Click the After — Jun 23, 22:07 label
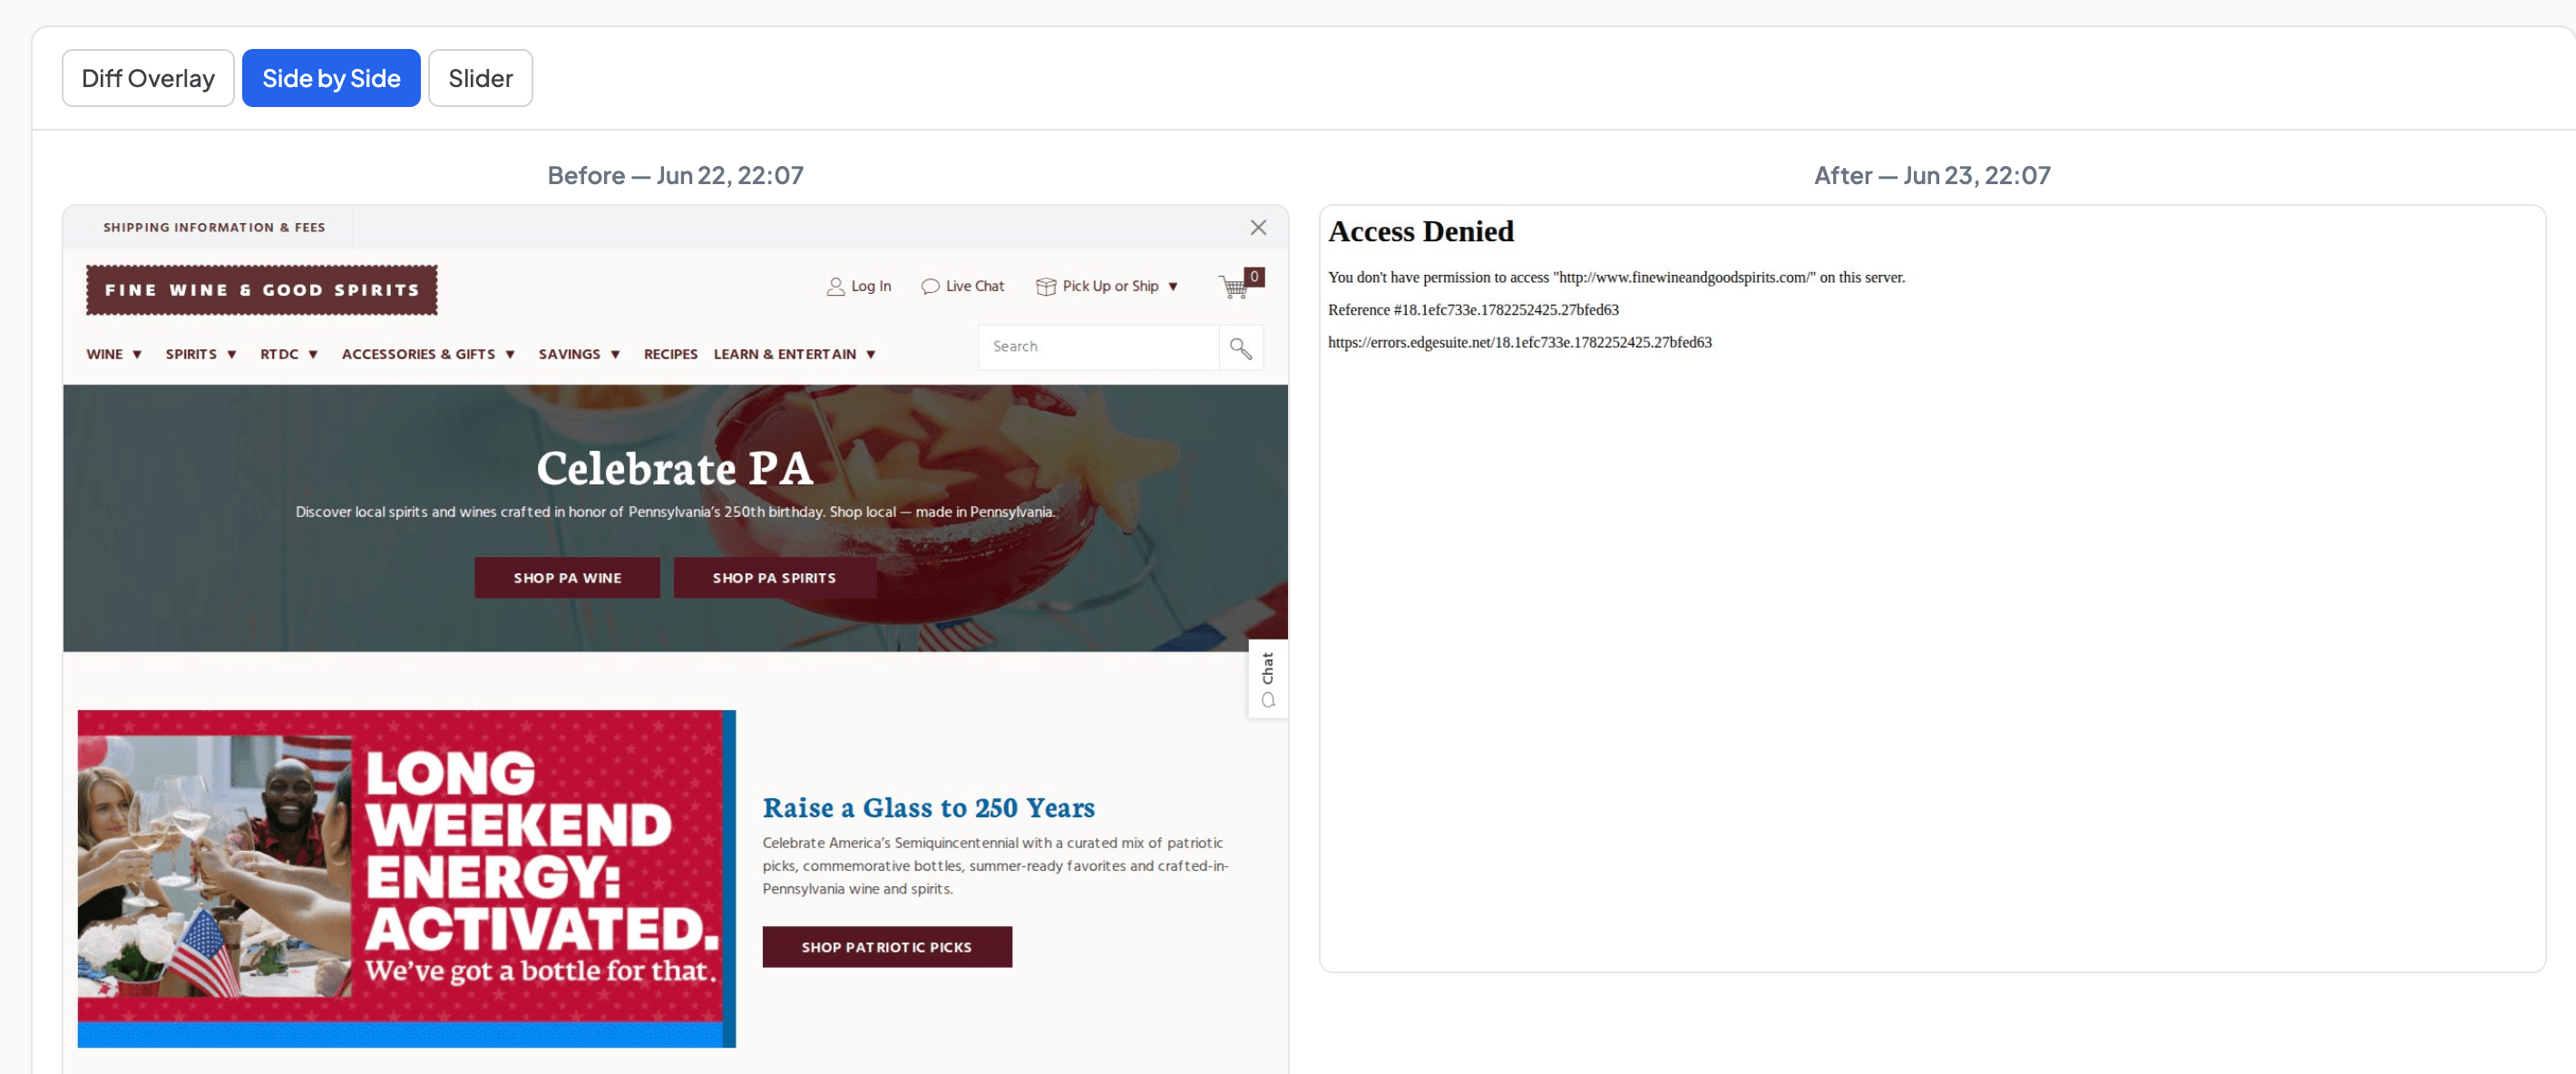Image resolution: width=2576 pixels, height=1074 pixels. (x=1932, y=175)
